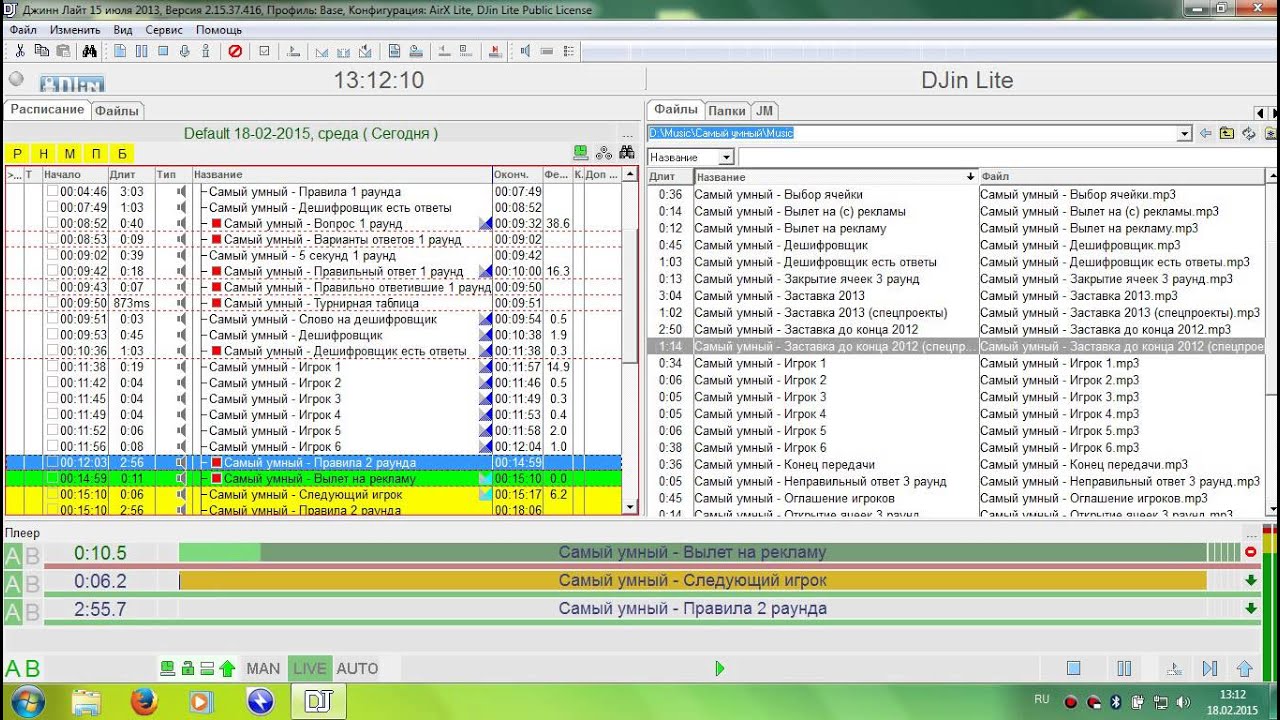
Task: Open the folder path dropdown arrow
Action: tap(1185, 133)
